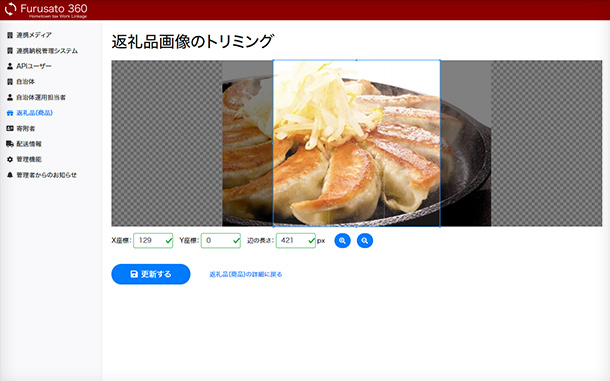610x381 pixels.
Task: Follow 返礼品(商品)の詳細に戻る link
Action: pyautogui.click(x=245, y=274)
